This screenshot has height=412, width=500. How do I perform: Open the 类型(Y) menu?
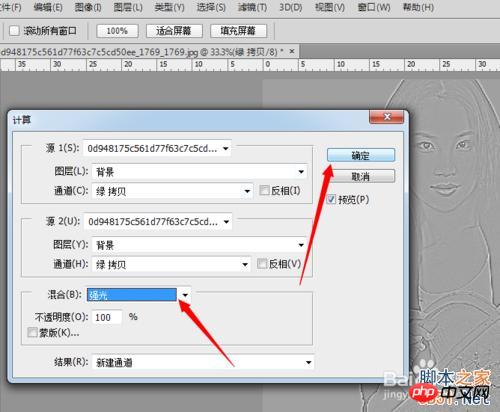pyautogui.click(x=169, y=7)
